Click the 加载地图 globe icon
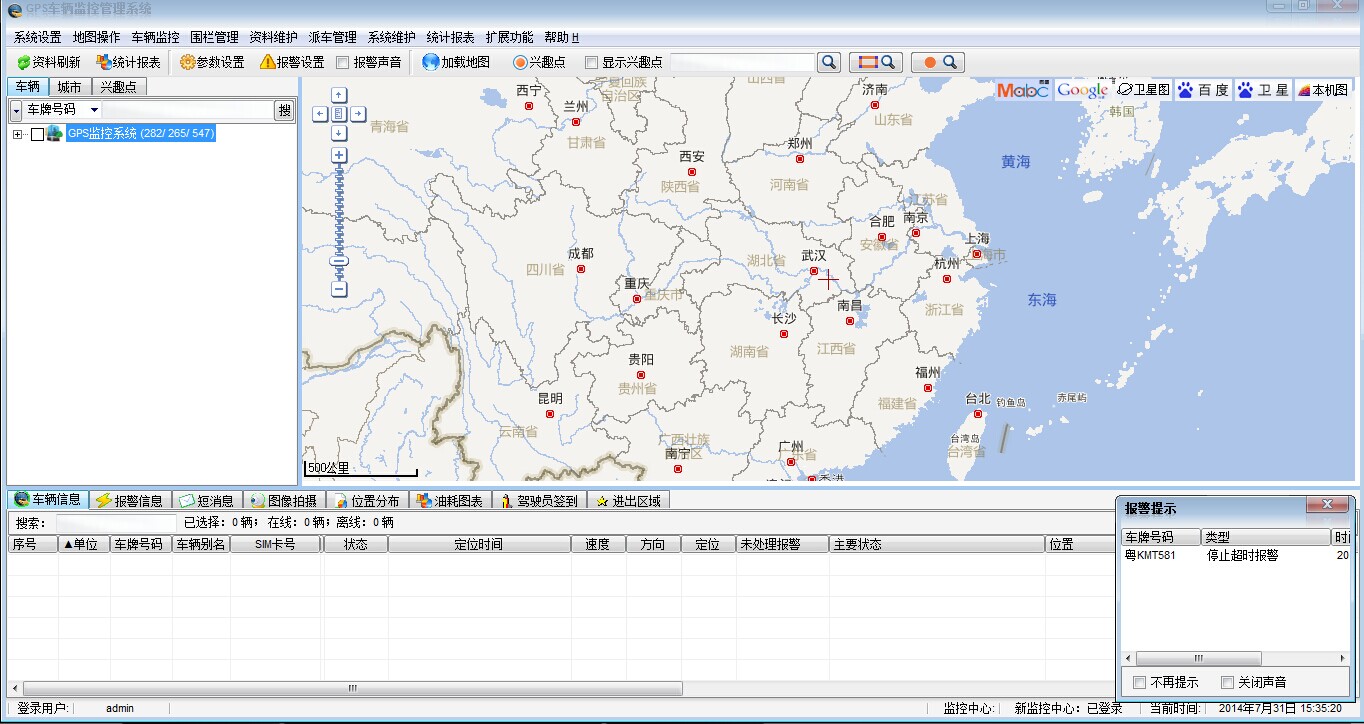Screen dimensions: 1364x724 (431, 62)
